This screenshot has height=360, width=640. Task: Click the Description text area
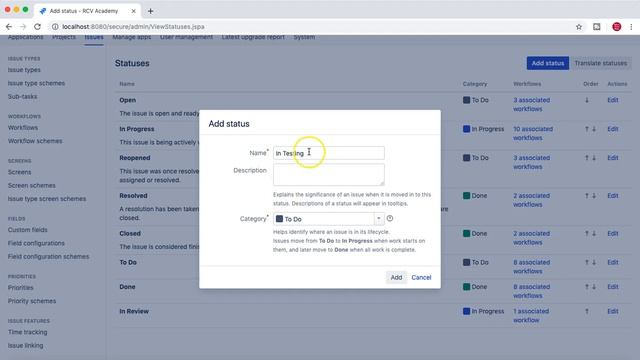[x=329, y=175]
